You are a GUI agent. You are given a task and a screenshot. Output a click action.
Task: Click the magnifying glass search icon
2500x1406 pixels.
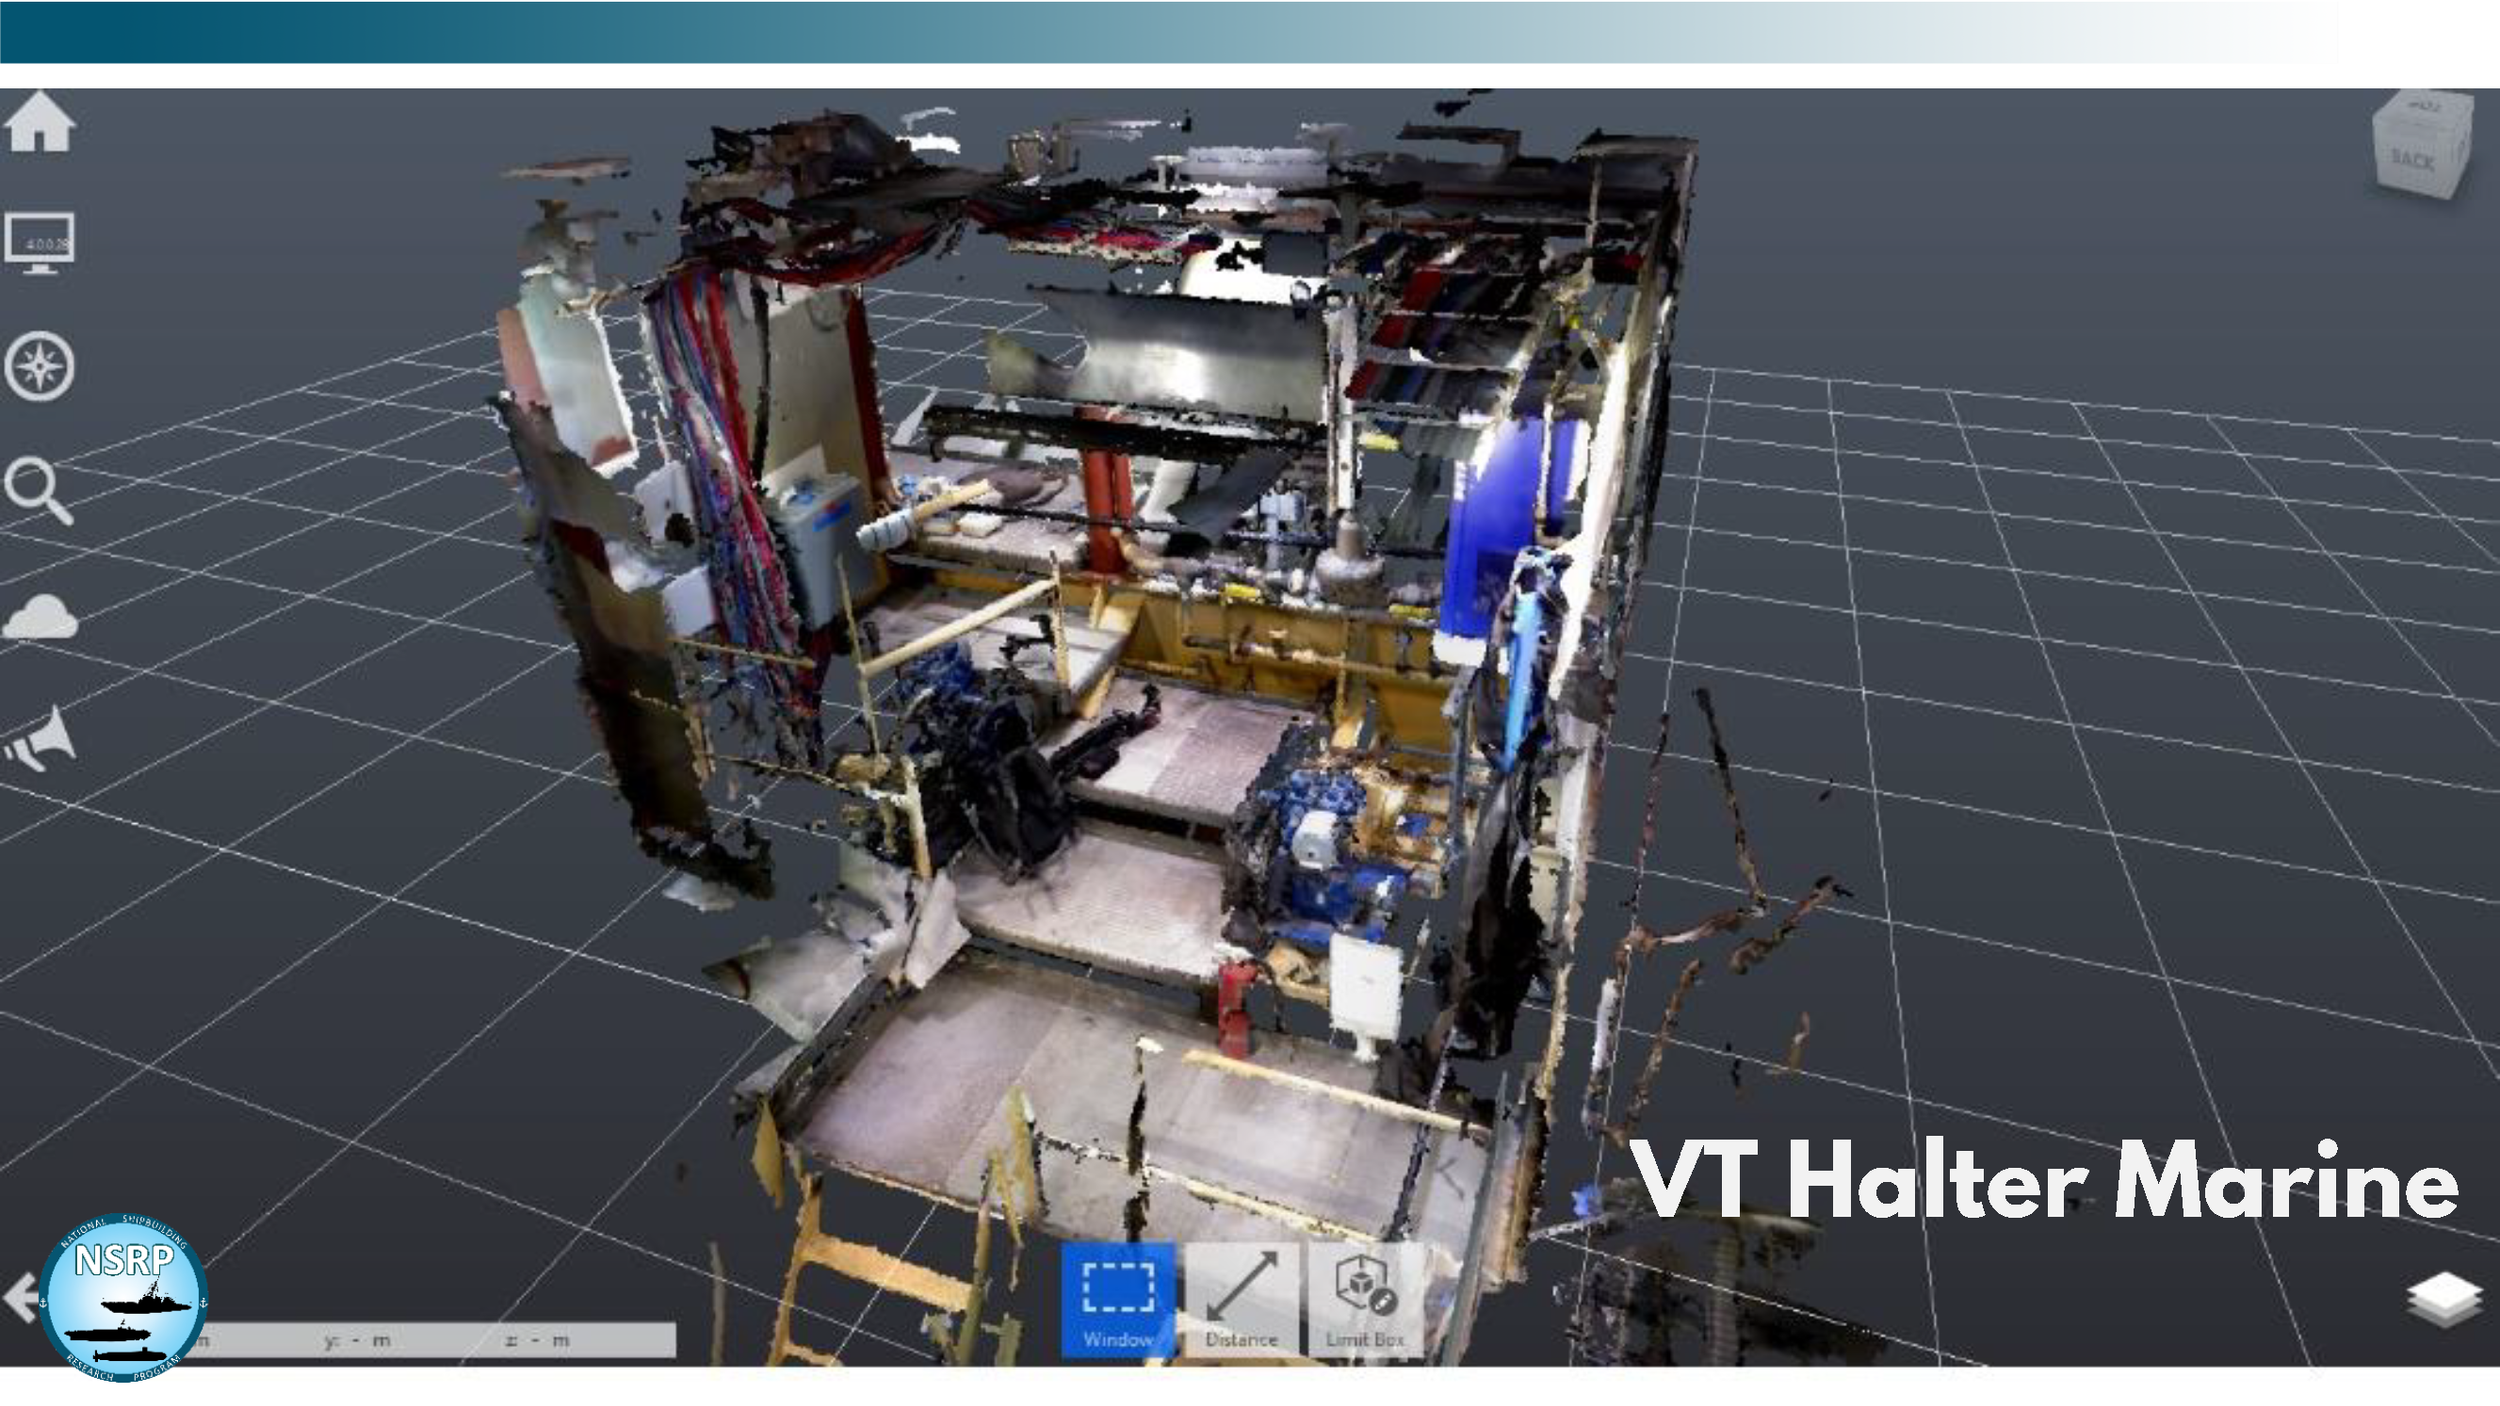click(39, 491)
